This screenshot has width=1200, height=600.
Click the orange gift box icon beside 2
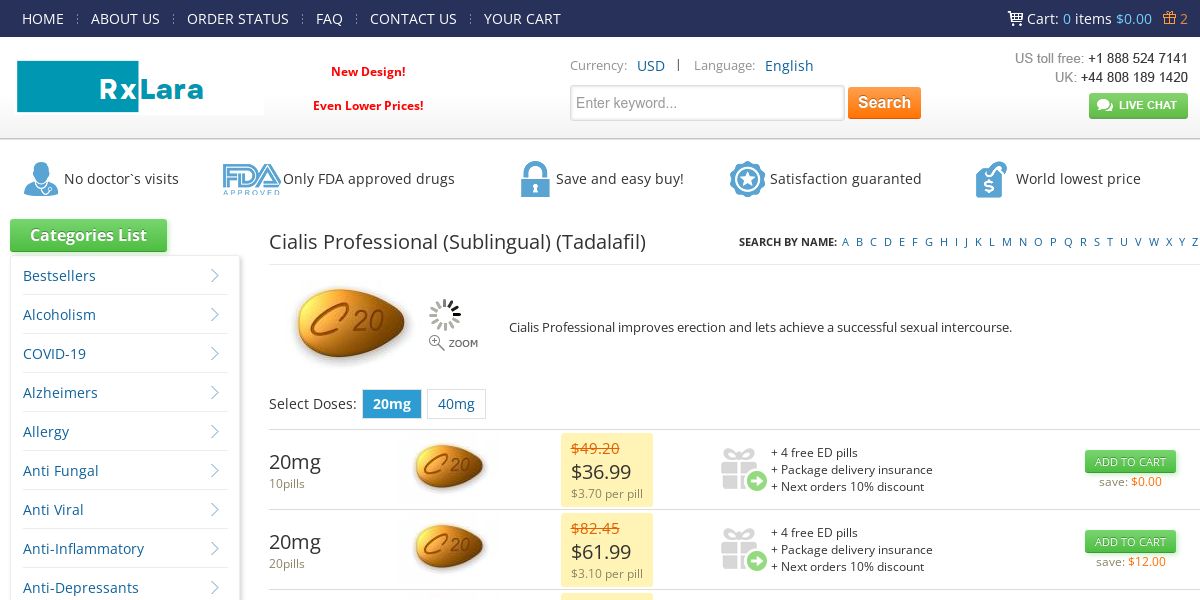(1169, 18)
